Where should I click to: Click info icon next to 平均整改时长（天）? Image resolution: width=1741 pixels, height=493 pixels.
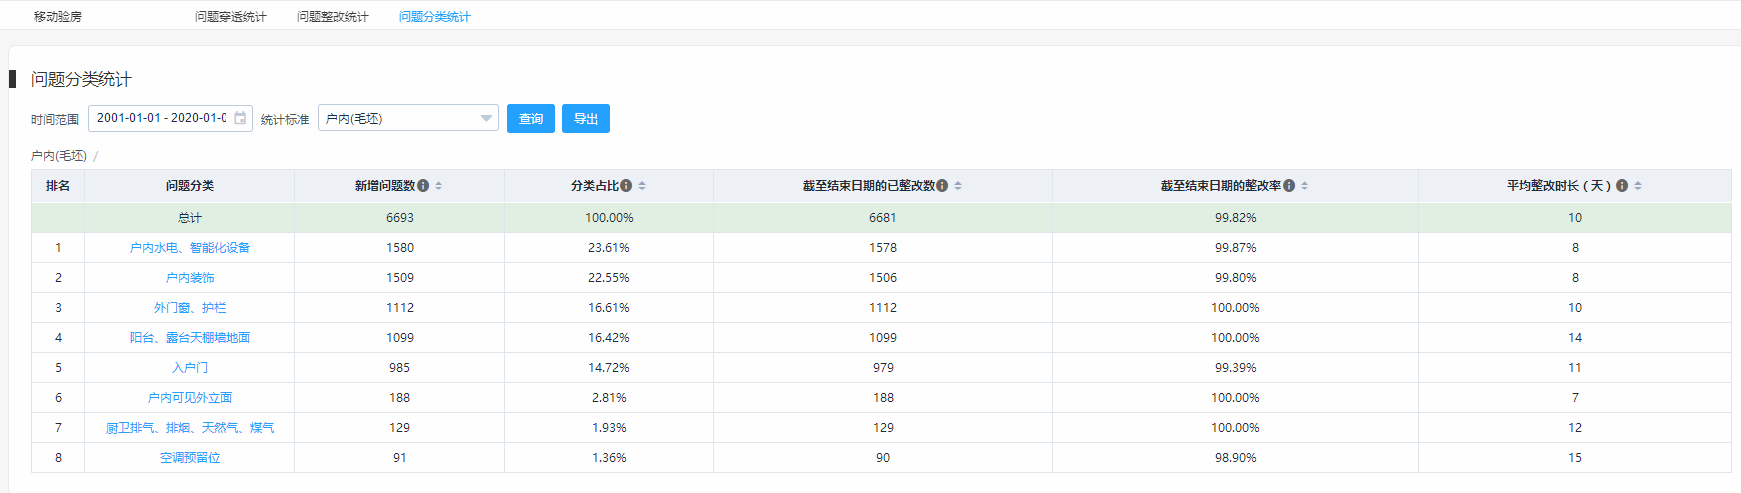point(1622,186)
